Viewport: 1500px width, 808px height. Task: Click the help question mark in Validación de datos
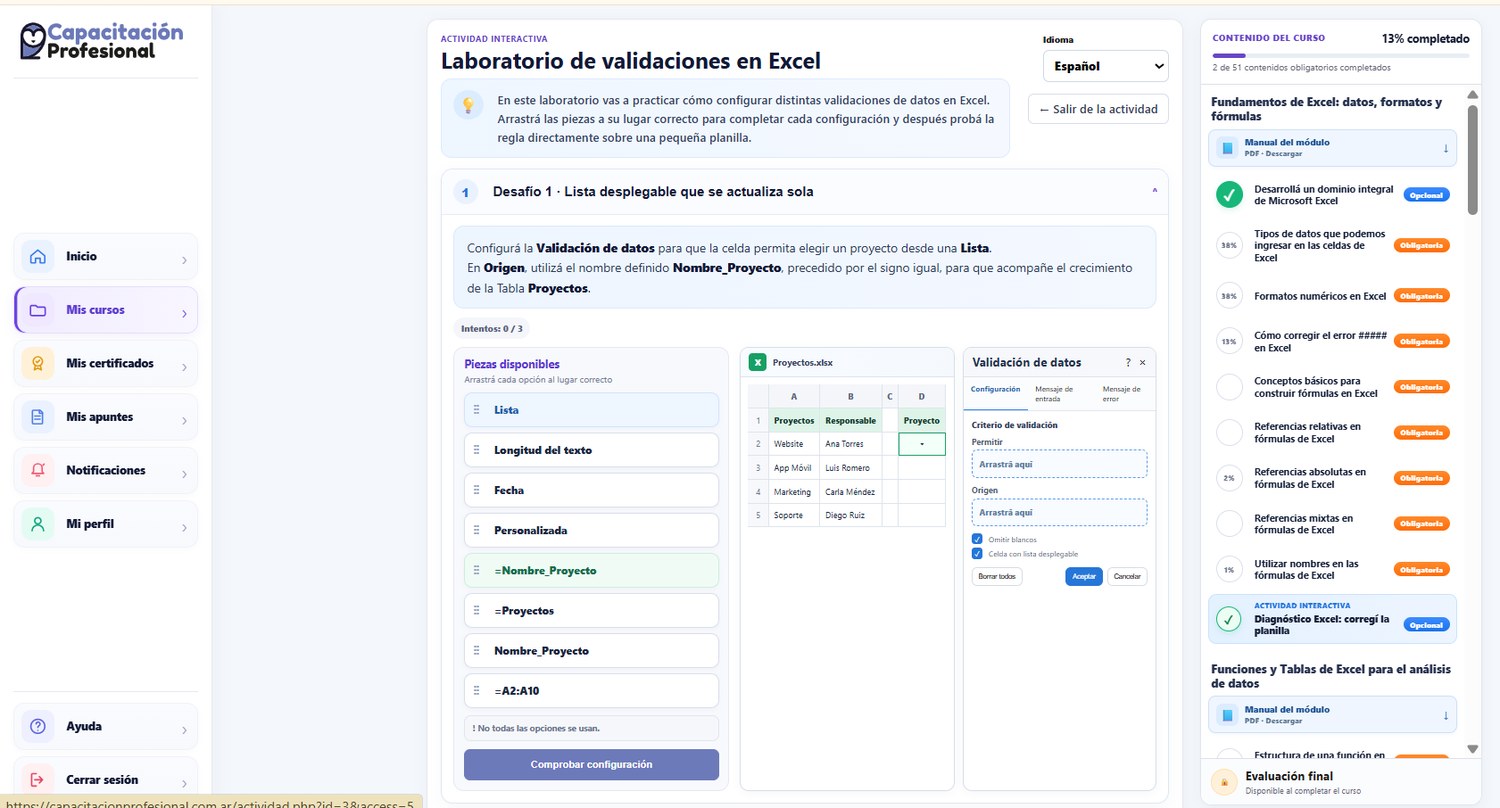click(1128, 362)
